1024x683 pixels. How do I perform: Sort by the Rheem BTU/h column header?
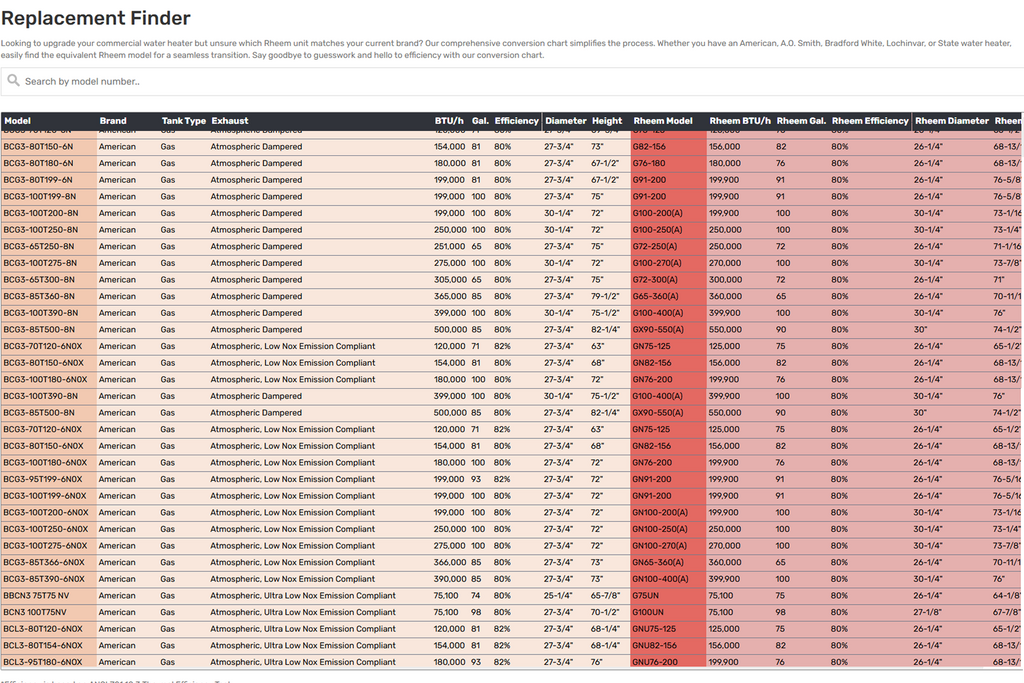(x=740, y=121)
